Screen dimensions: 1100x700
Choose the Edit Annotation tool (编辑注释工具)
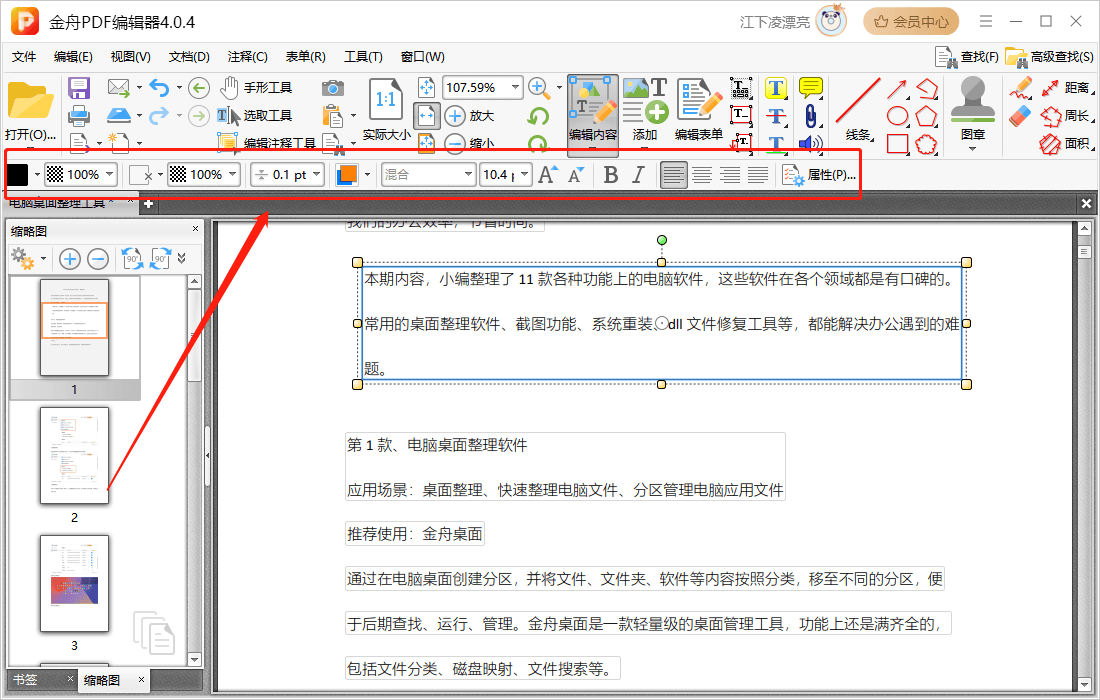(x=267, y=142)
